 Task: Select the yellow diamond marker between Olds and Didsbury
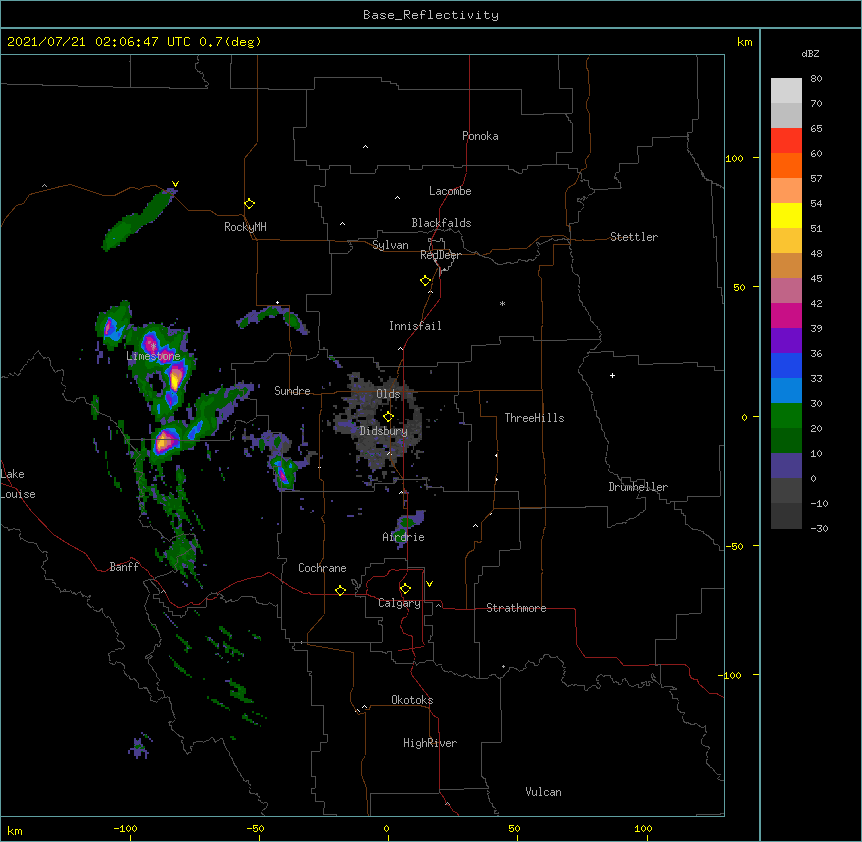388,417
